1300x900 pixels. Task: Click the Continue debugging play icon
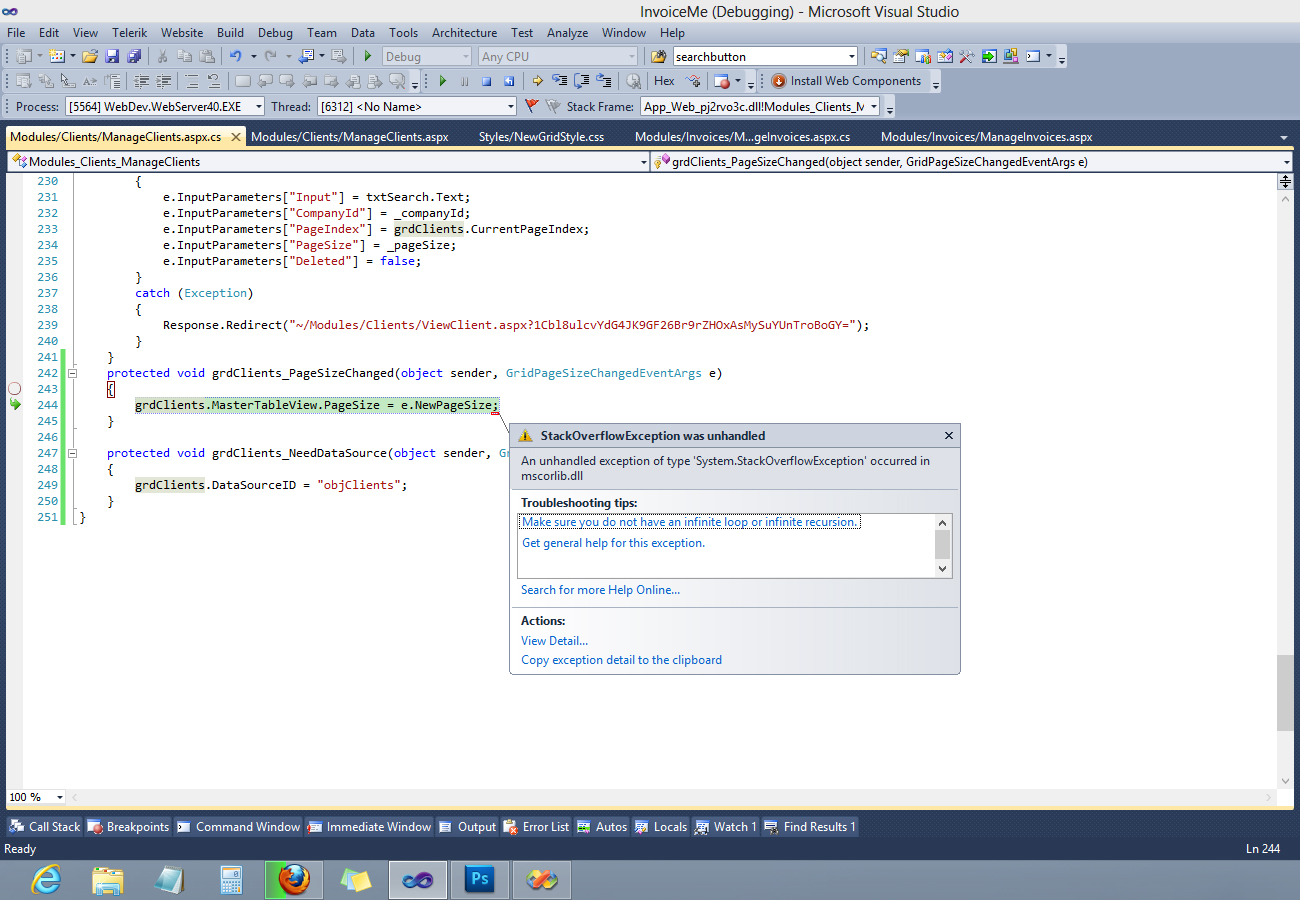[442, 81]
